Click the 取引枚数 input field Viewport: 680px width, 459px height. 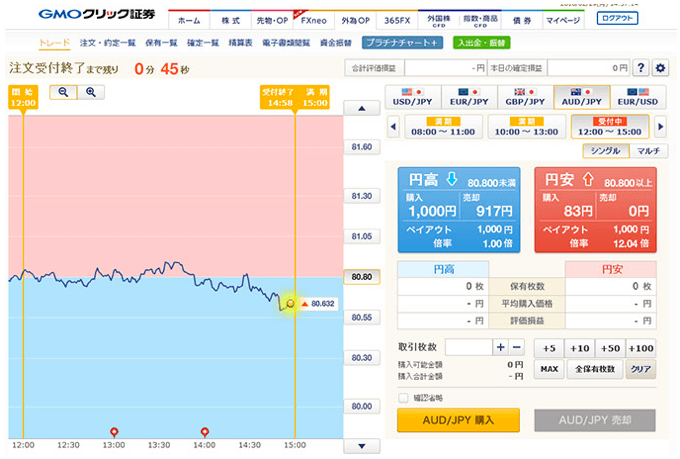point(467,347)
